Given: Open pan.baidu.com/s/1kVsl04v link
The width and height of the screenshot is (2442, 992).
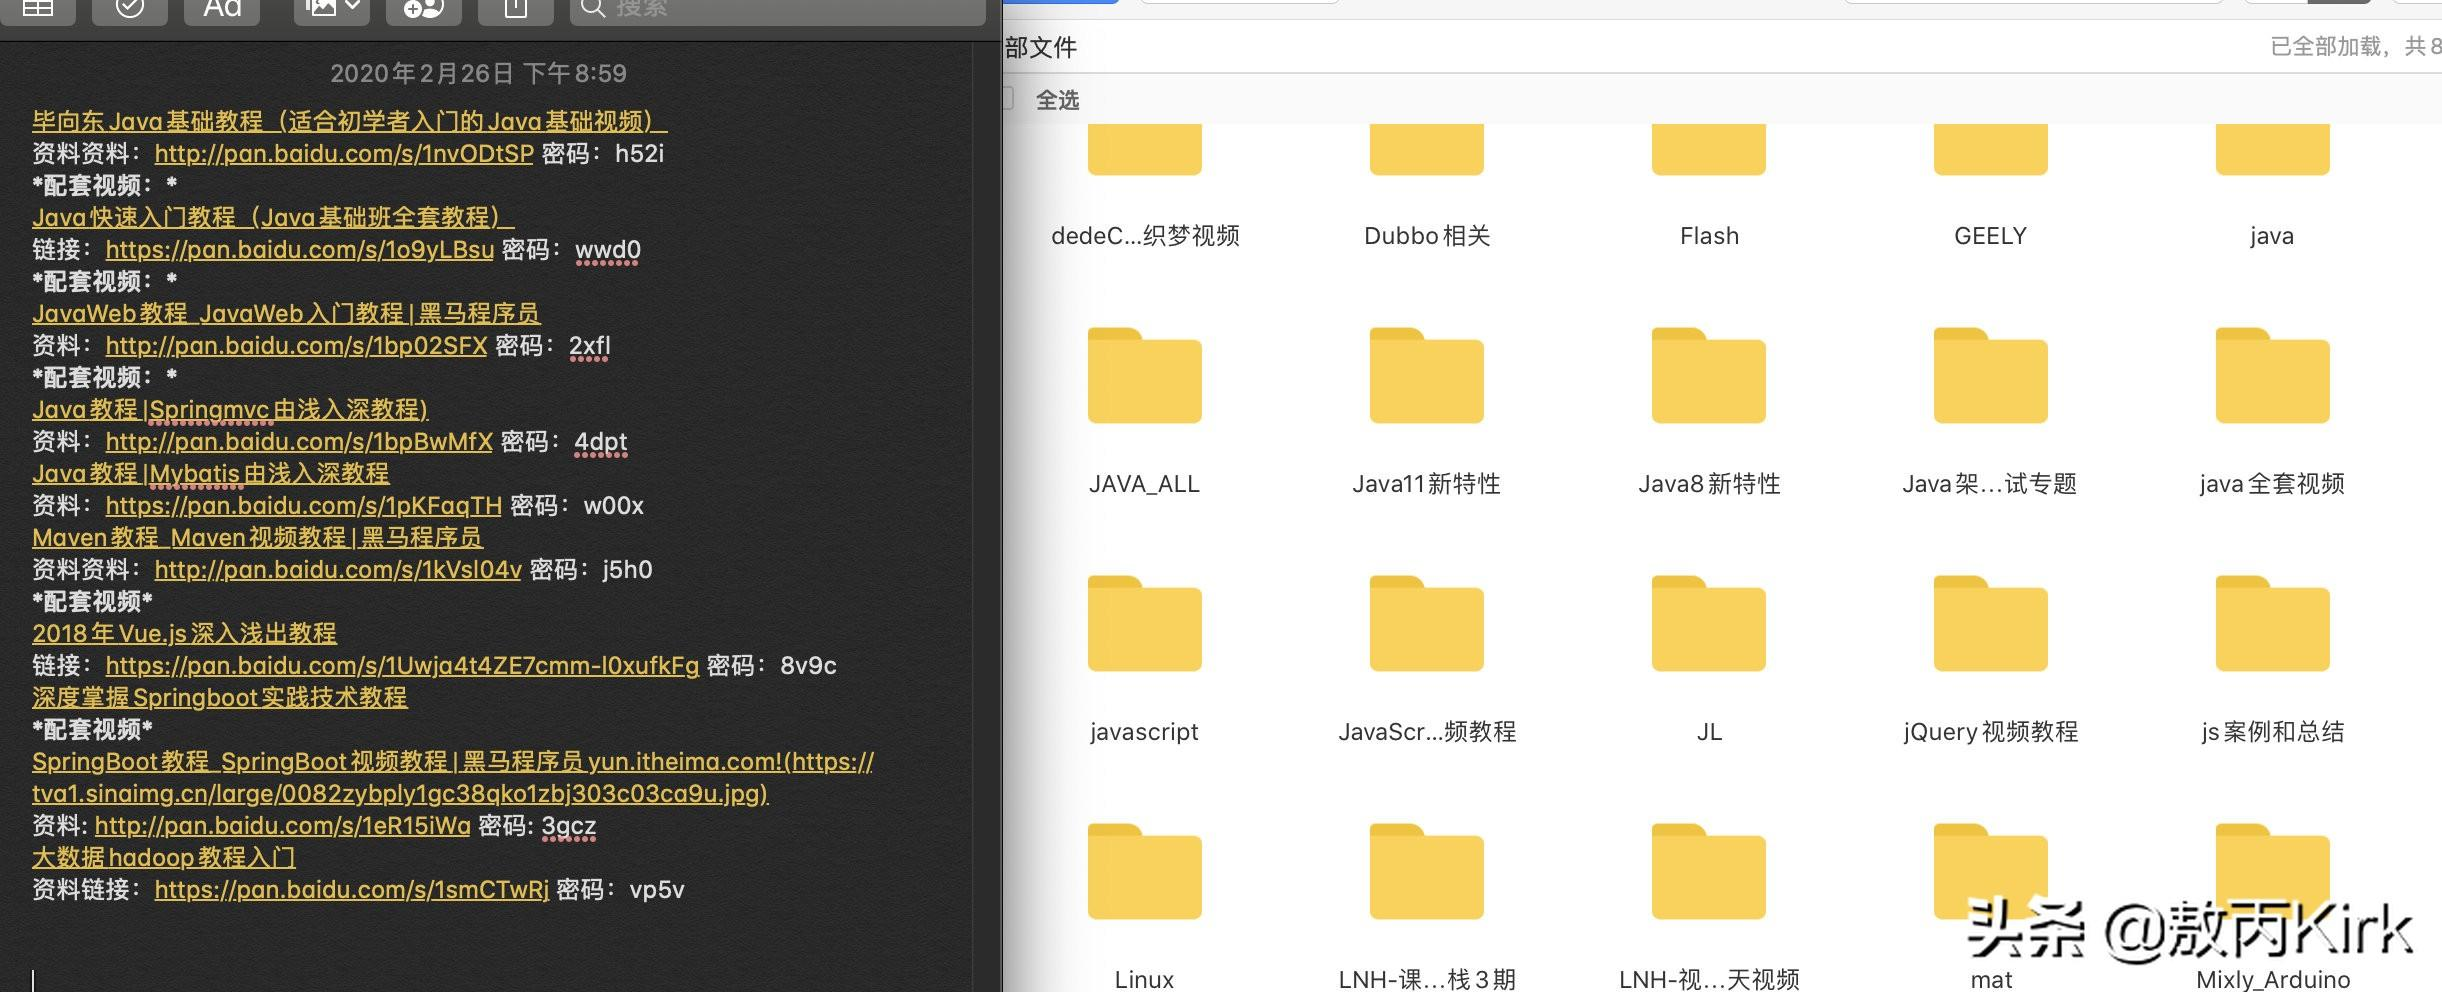Looking at the screenshot, I should coord(338,570).
